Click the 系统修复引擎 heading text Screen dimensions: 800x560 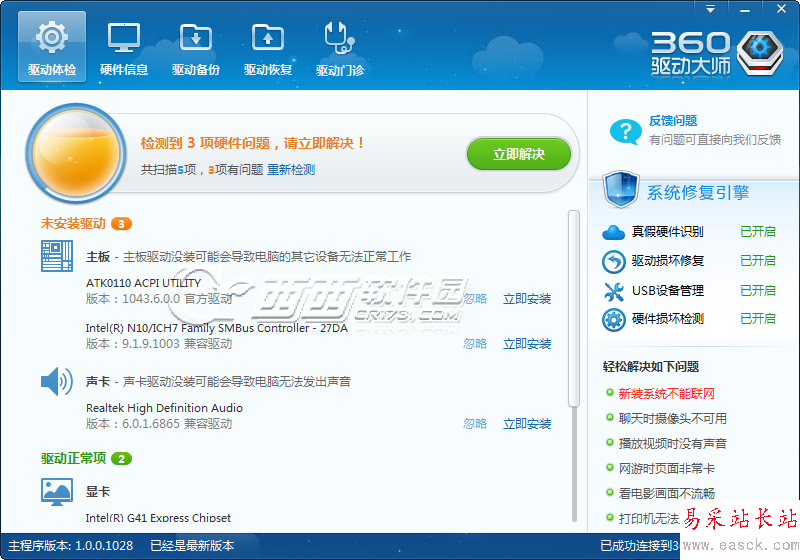click(697, 193)
